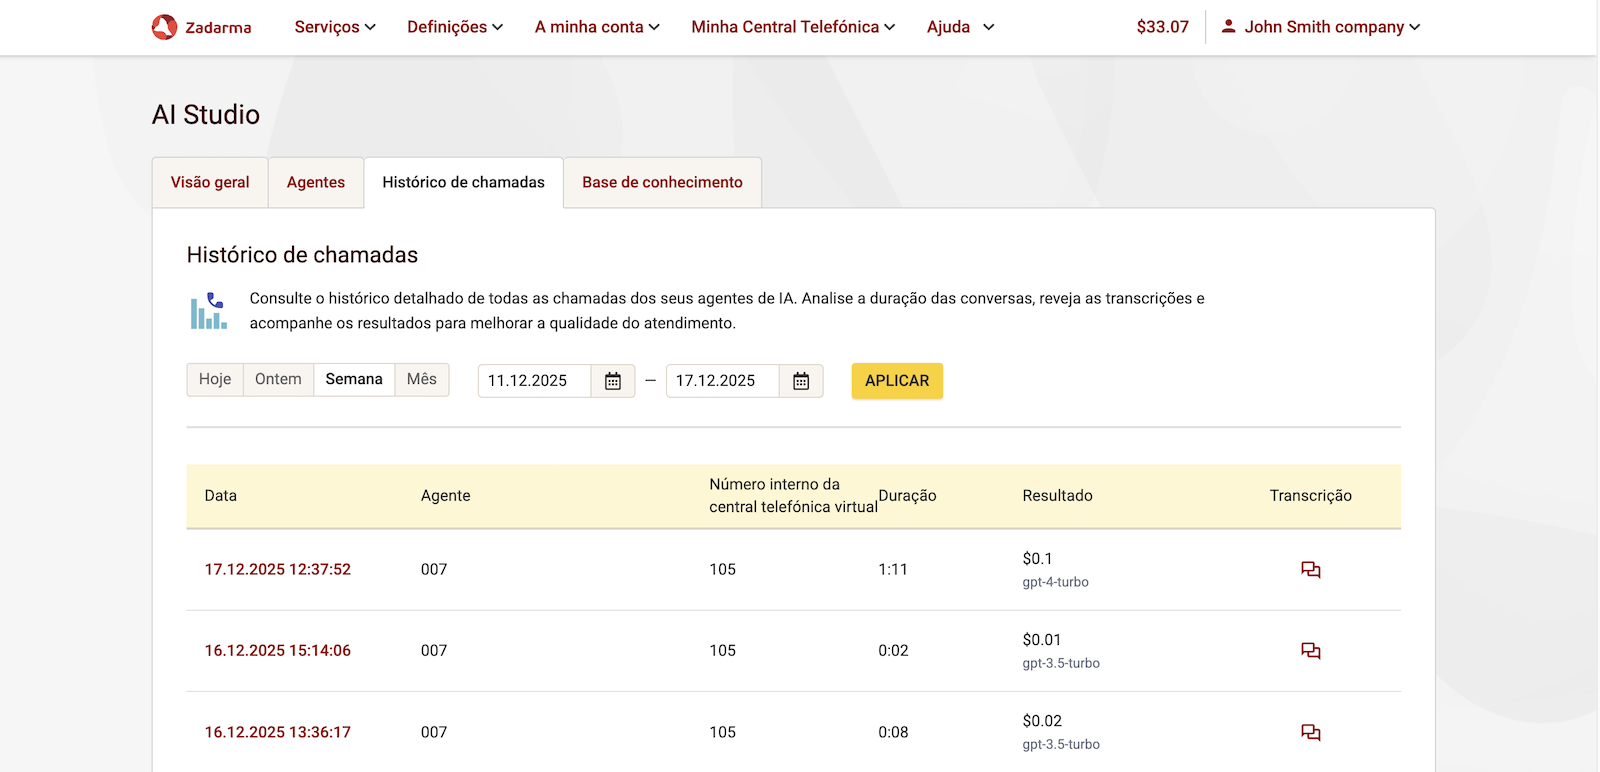Open transcription for the 16.12.2025 15:14:06 call

(1310, 651)
